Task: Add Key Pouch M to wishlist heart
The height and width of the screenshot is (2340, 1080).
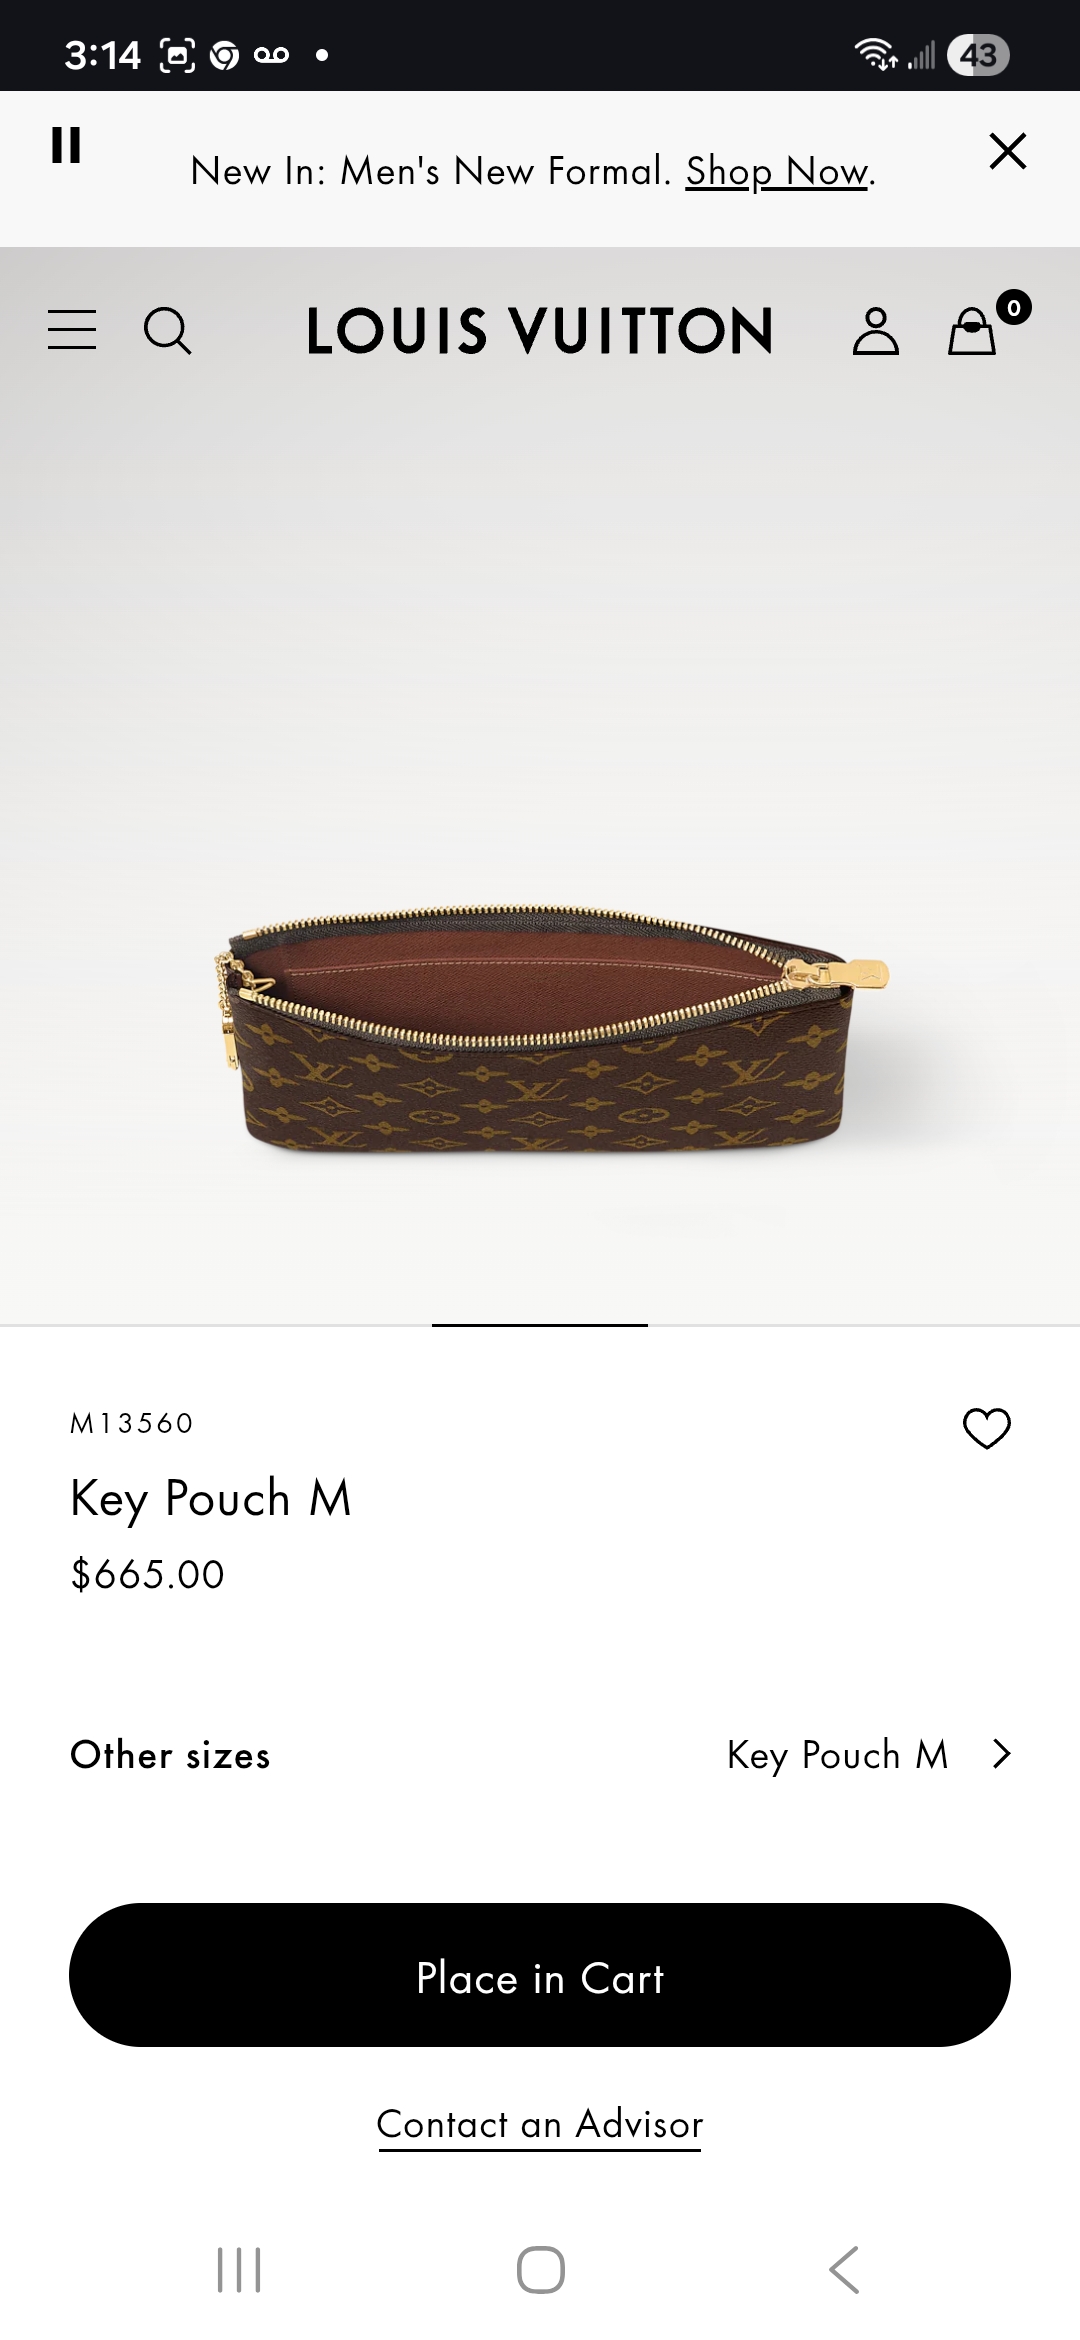Action: (987, 1428)
